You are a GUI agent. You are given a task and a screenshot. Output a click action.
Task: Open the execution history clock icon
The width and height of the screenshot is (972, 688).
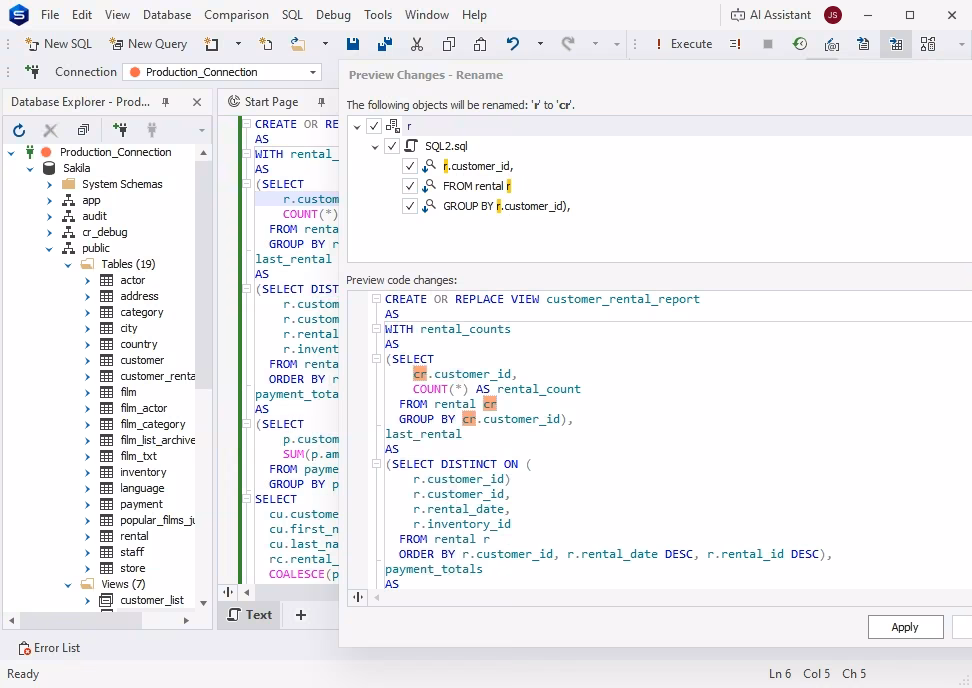click(x=800, y=44)
